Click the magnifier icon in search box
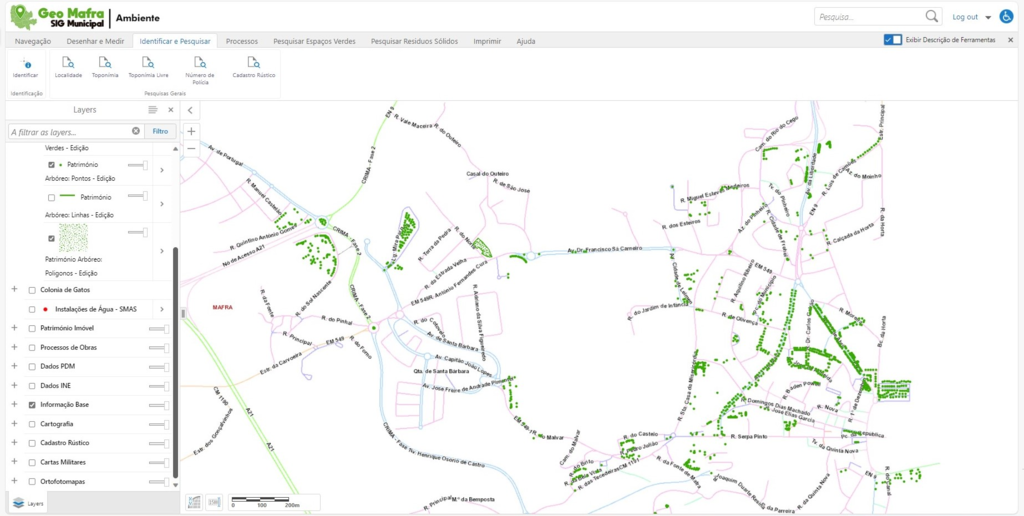This screenshot has width=1024, height=516. [932, 17]
